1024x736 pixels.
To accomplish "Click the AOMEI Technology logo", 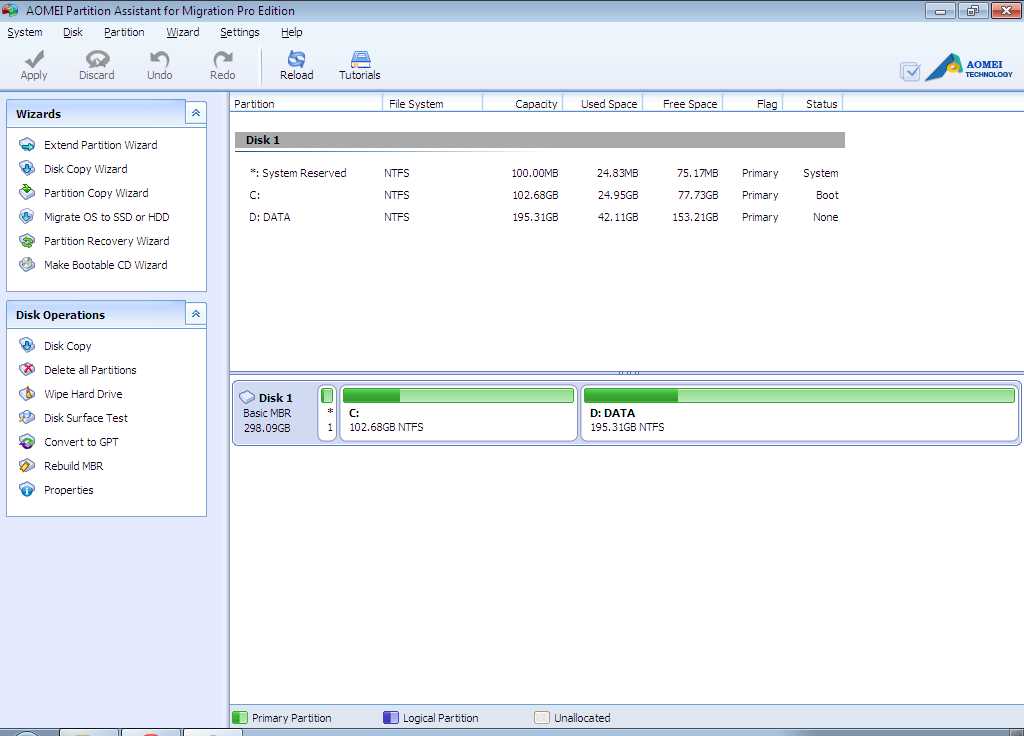I will (x=969, y=67).
